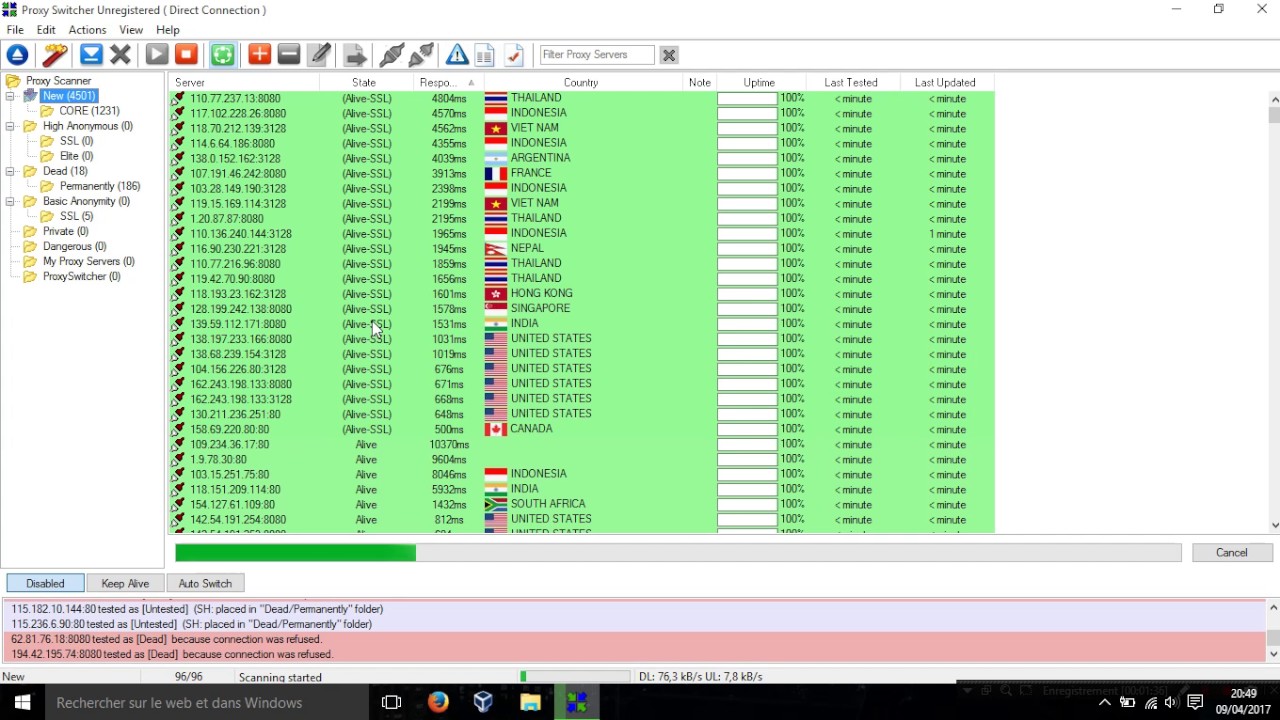
Task: Open the Help menu
Action: (x=168, y=30)
